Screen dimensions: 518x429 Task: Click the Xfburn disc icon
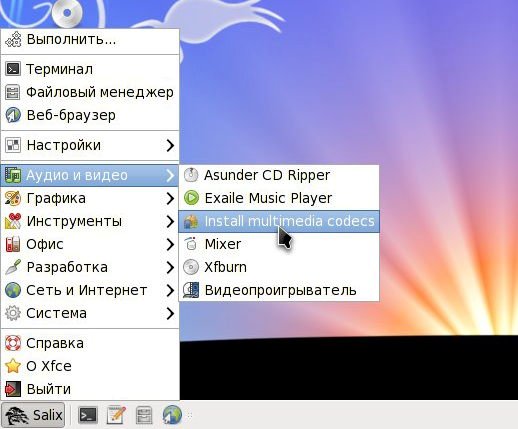(x=191, y=267)
